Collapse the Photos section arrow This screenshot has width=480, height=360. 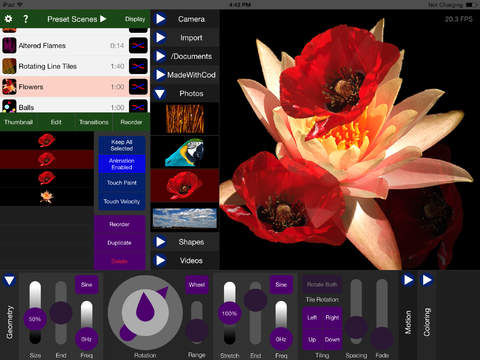160,94
